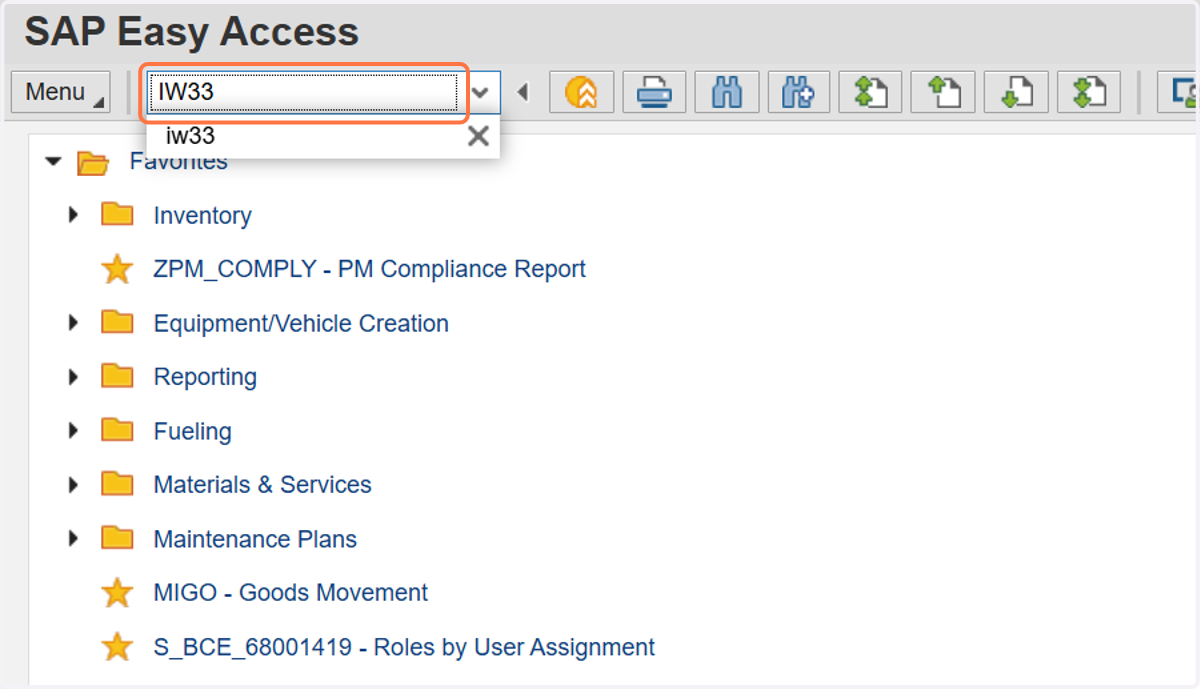1200x689 pixels.
Task: Remove the iw33 history entry with the X
Action: coord(479,136)
